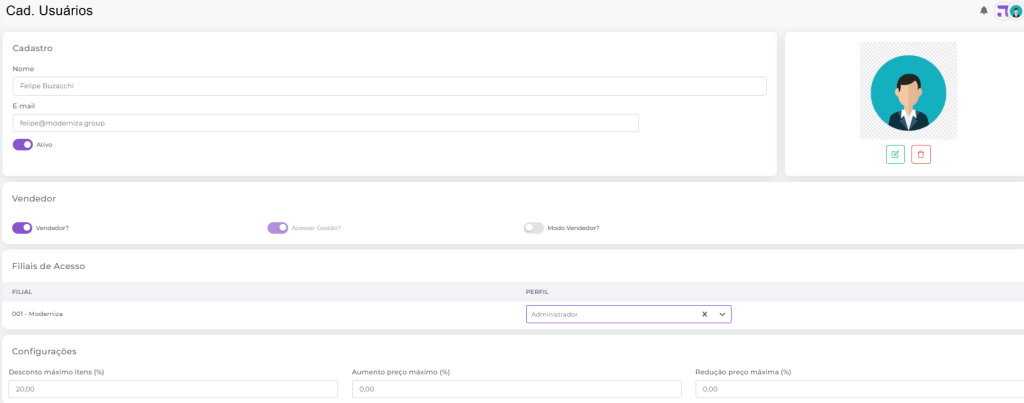Click the Cadastro section heading
The height and width of the screenshot is (403, 1024).
tap(32, 48)
